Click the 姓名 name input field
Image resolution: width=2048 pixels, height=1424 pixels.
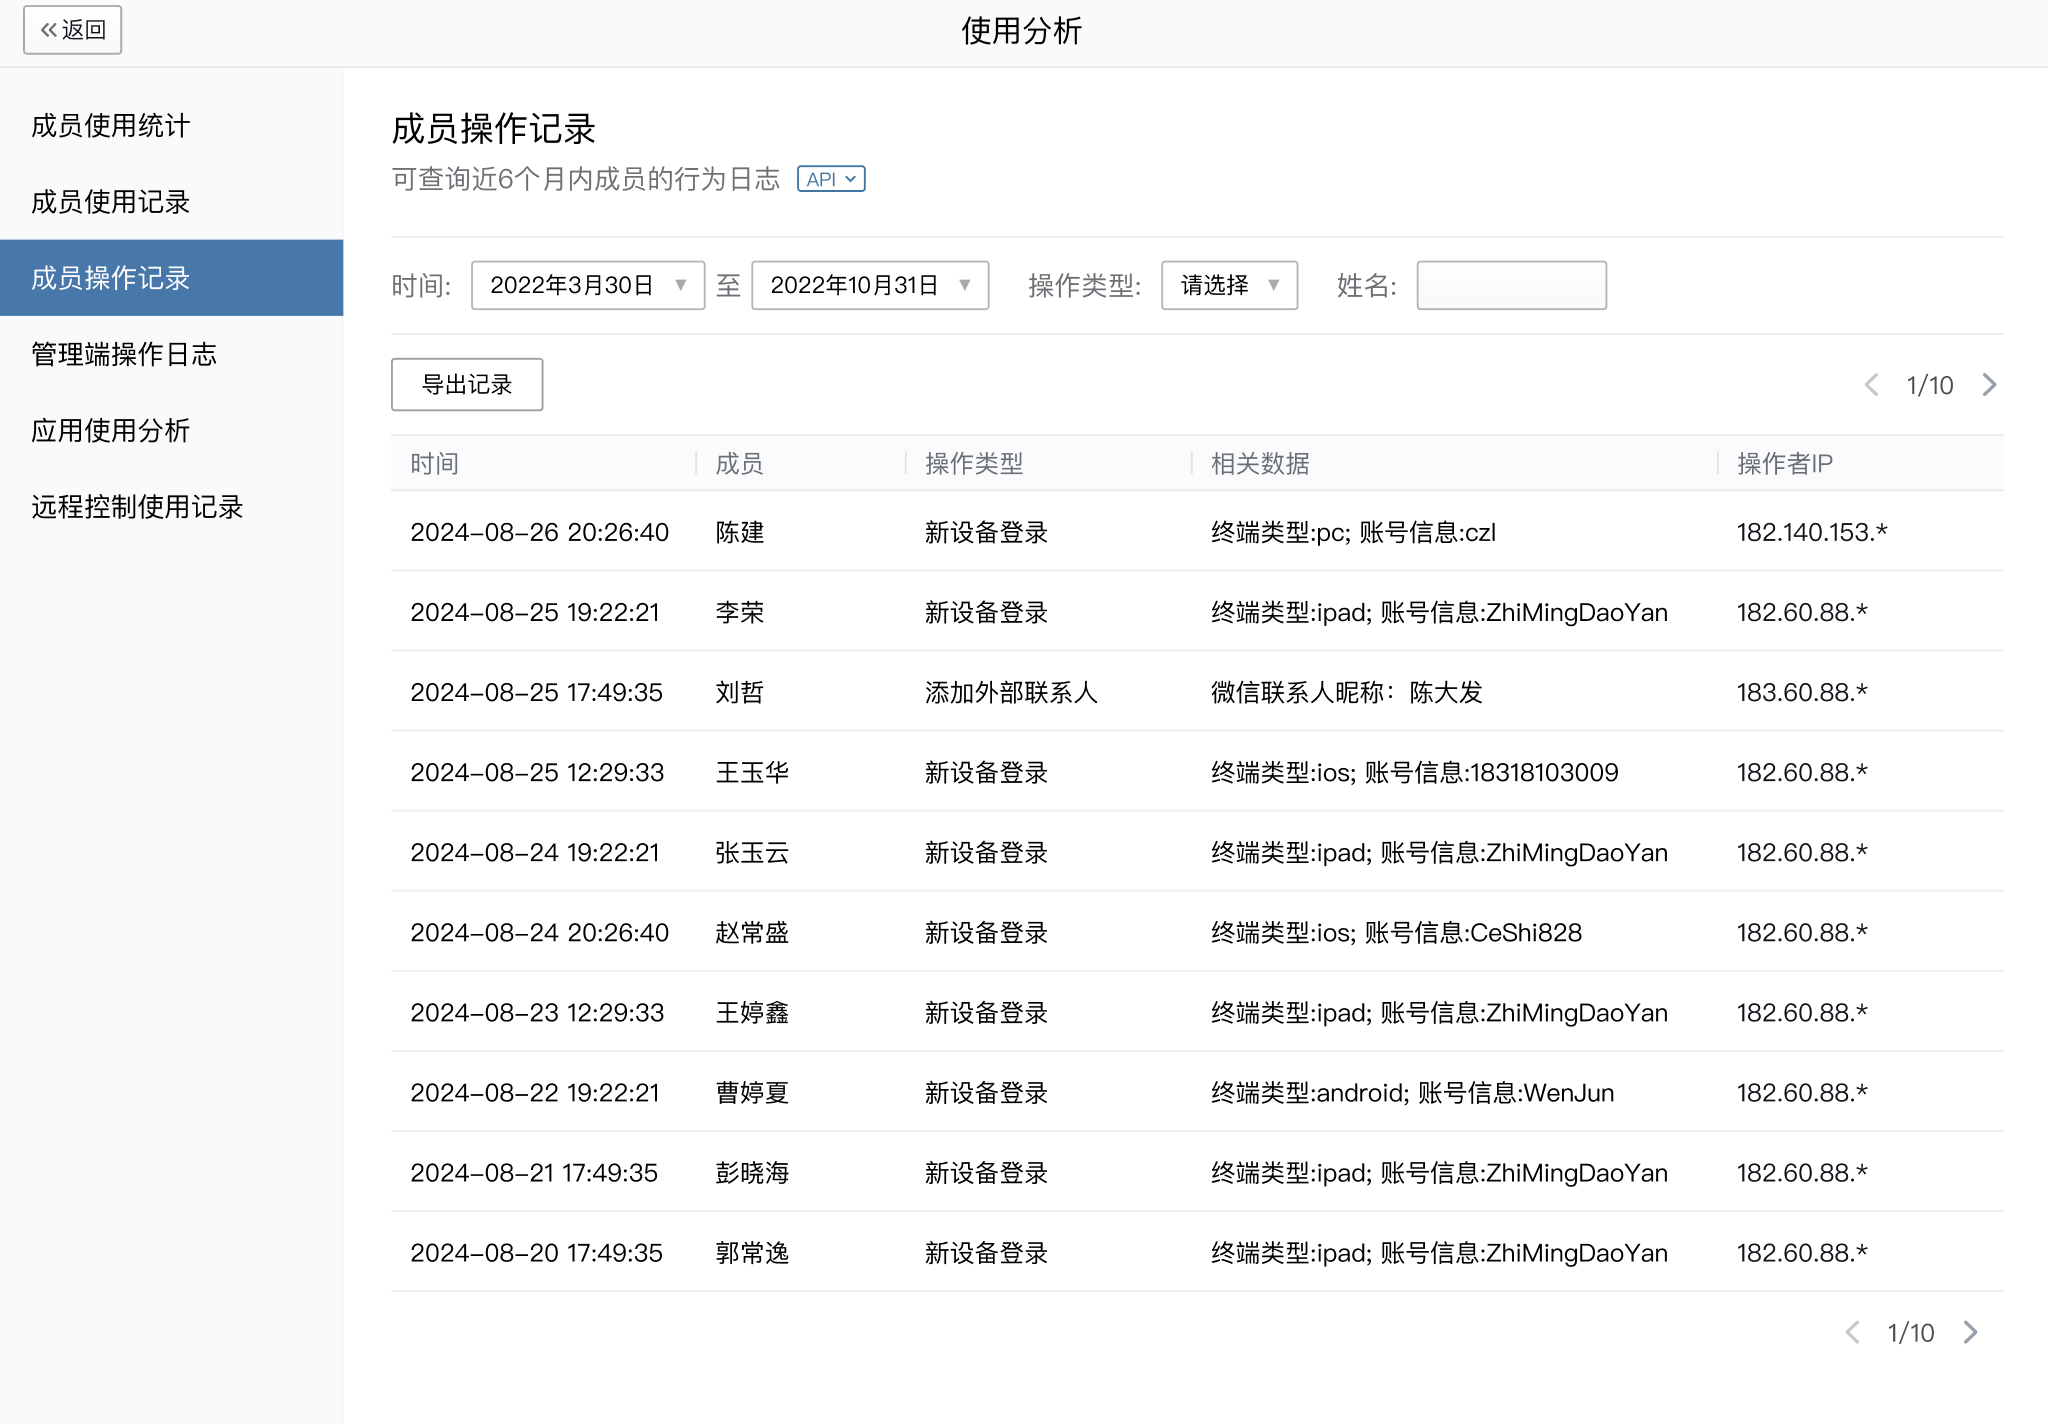pos(1510,286)
